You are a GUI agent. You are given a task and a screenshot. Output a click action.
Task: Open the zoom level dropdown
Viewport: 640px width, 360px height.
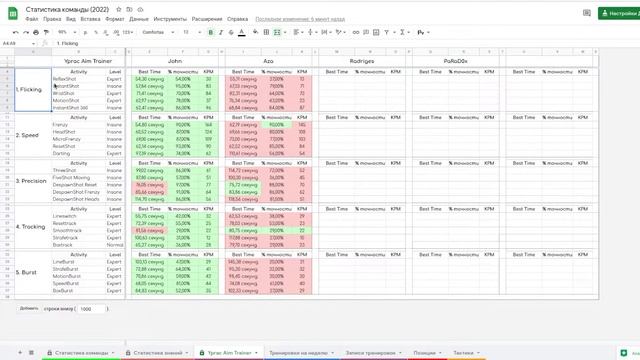point(67,32)
